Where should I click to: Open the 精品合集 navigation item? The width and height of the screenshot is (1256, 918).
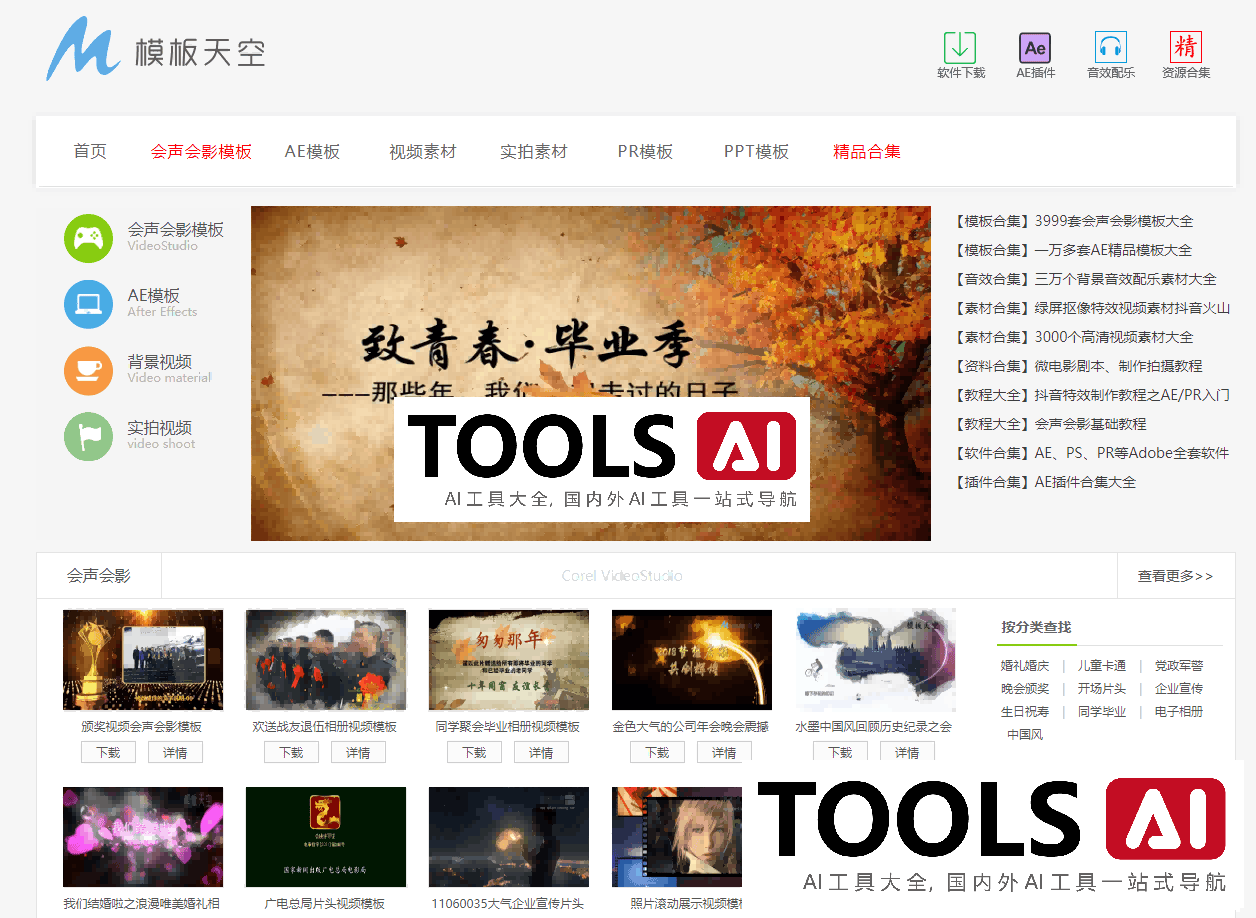866,152
